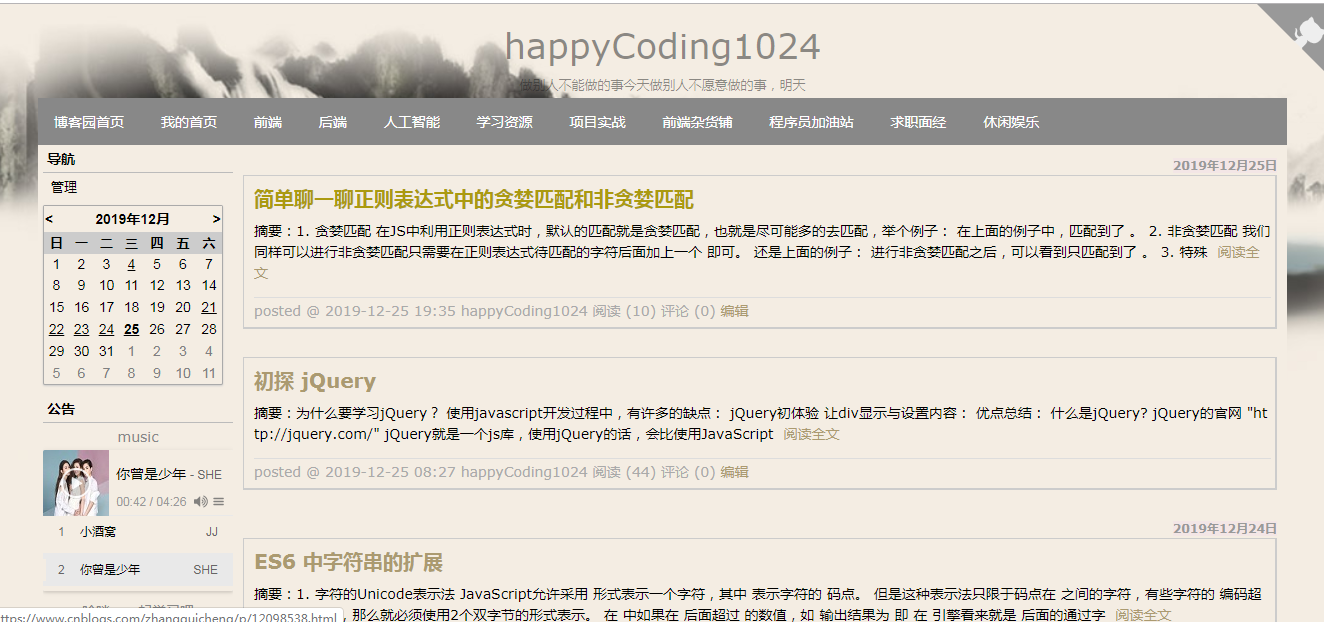Click 阅读全文 for the jQuery post

pyautogui.click(x=811, y=434)
